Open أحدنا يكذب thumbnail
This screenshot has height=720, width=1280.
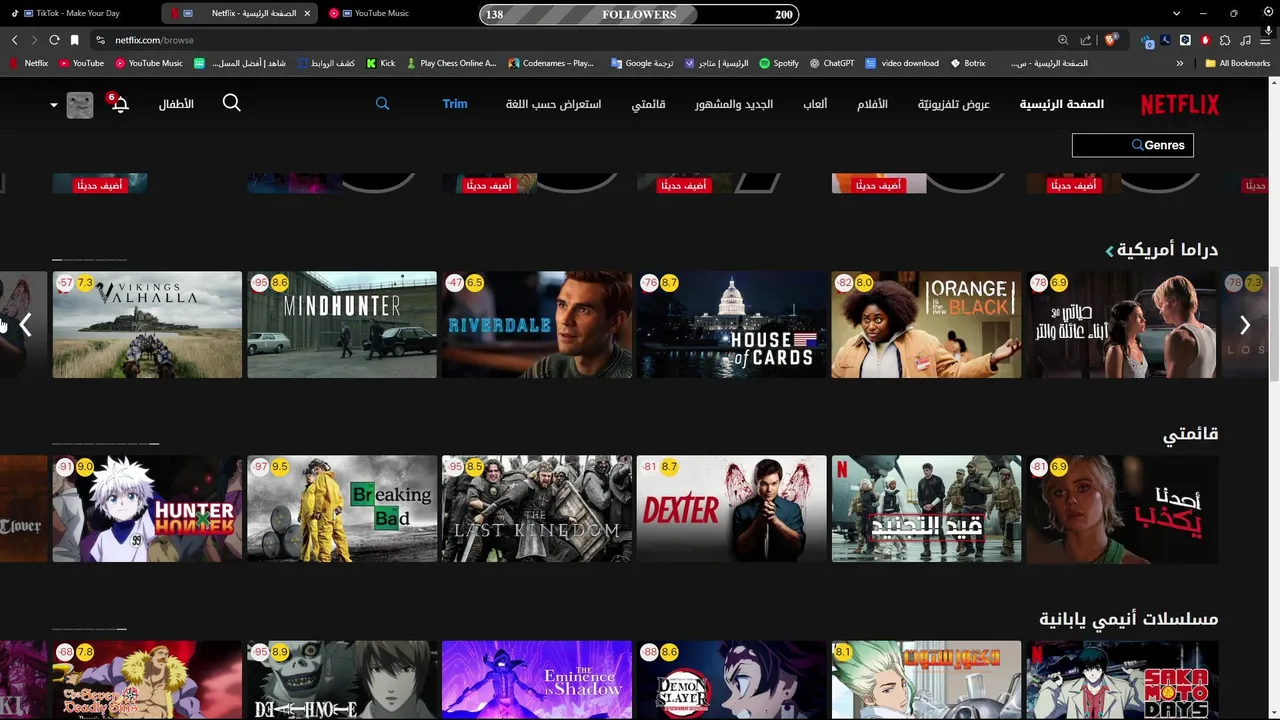[1122, 509]
